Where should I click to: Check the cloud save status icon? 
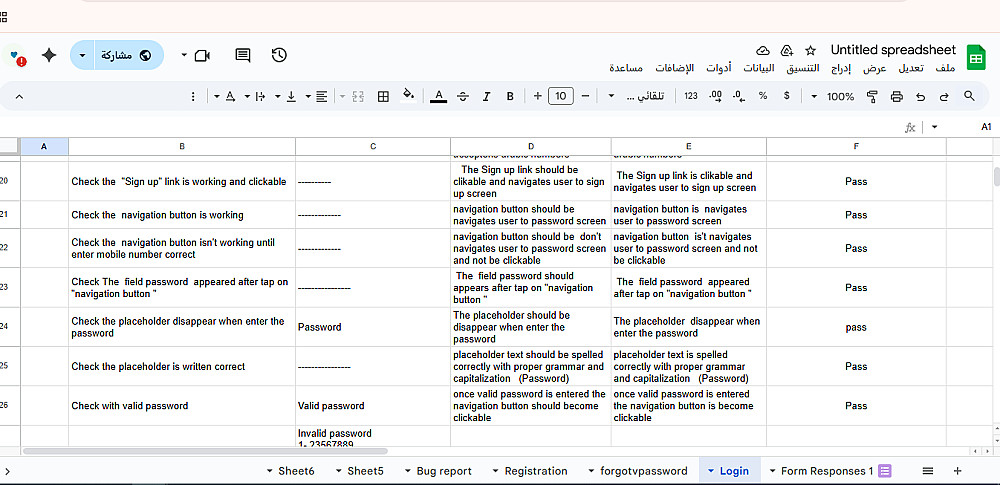[x=763, y=50]
